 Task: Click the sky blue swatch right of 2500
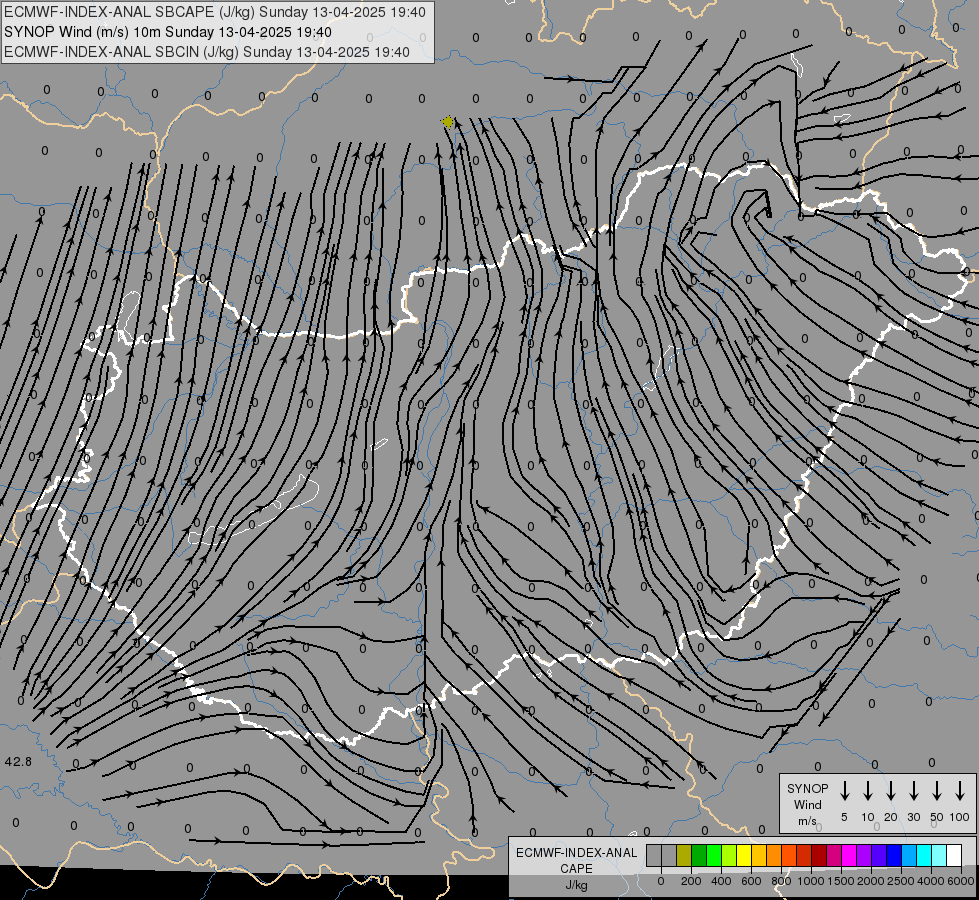910,855
